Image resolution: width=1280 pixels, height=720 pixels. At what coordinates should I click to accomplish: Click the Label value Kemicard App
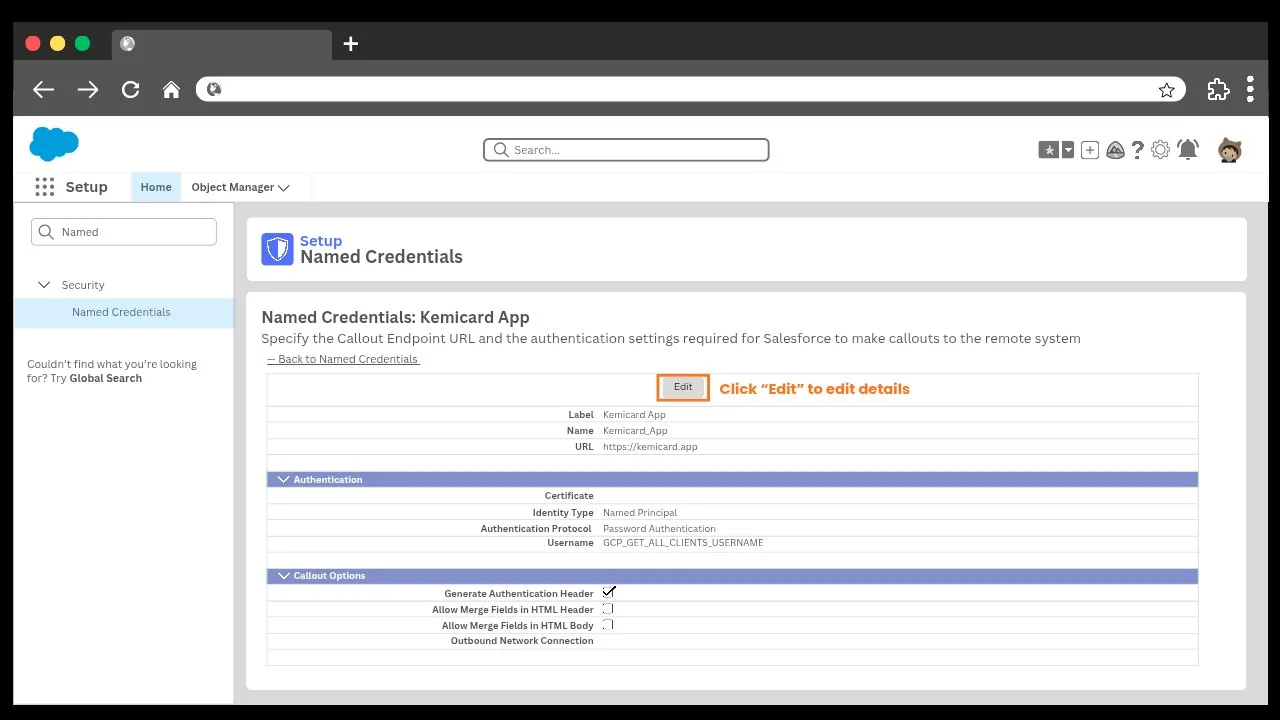[634, 415]
